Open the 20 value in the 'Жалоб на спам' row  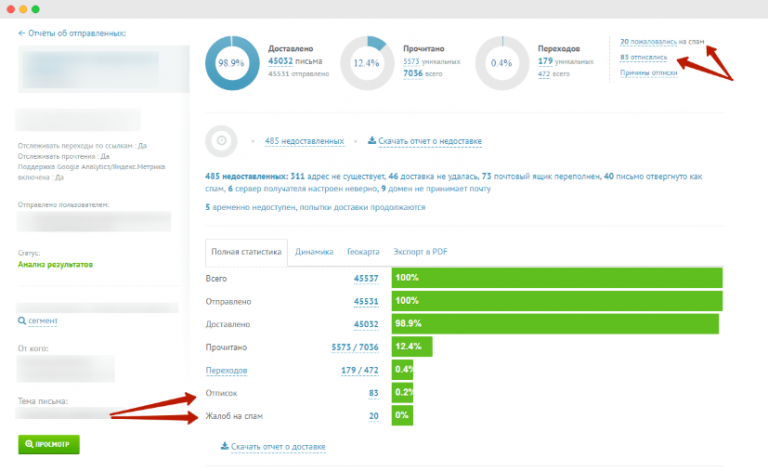click(374, 416)
